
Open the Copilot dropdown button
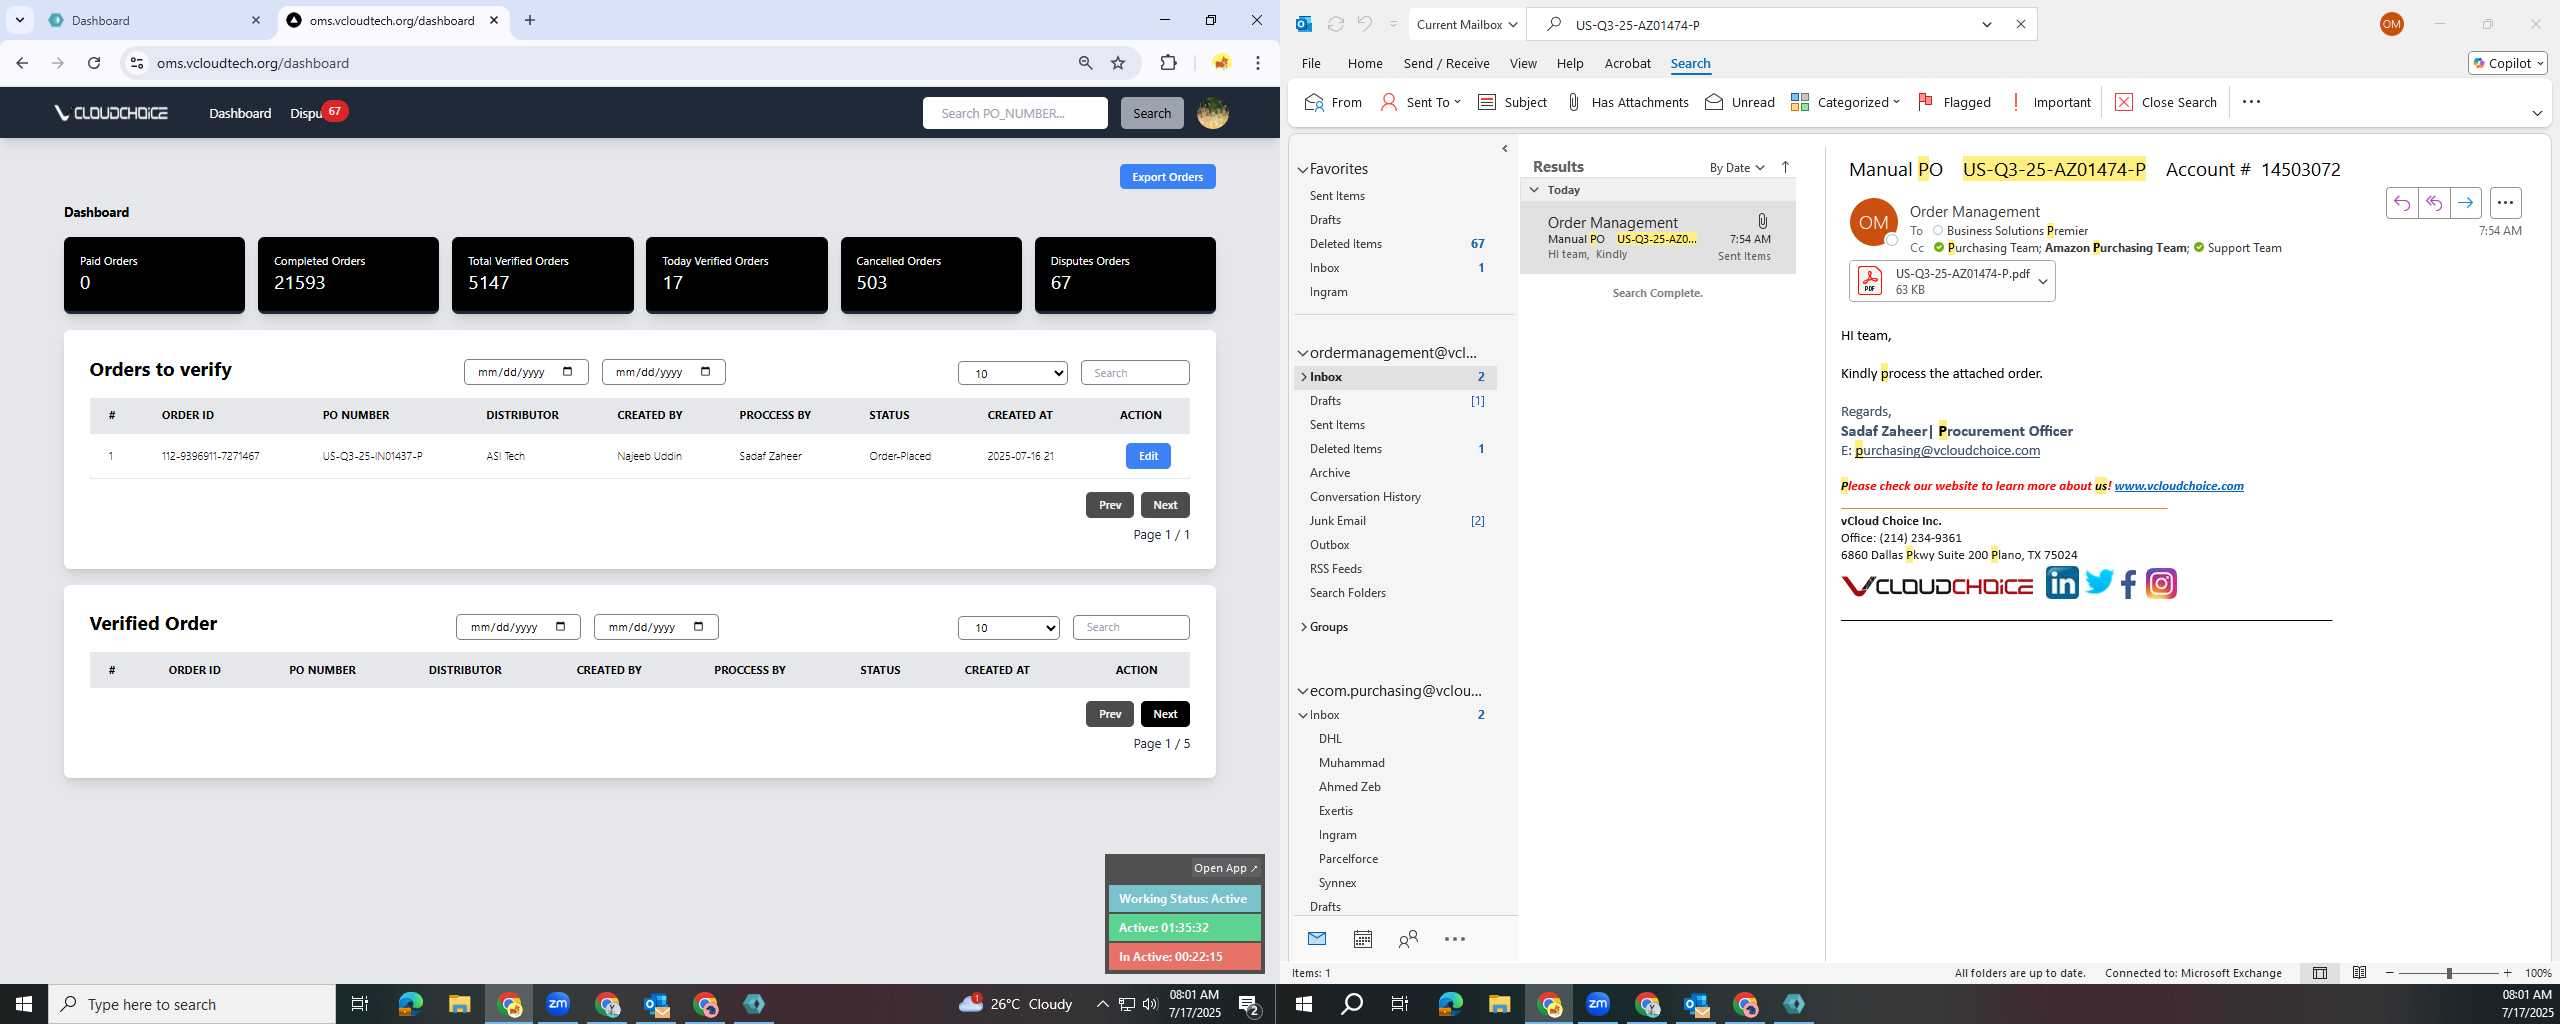click(x=2507, y=63)
